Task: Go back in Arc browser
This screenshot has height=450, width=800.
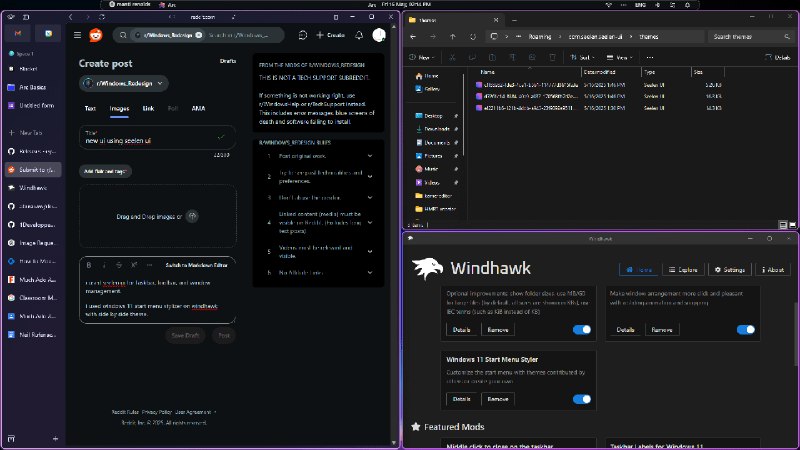Action: pyautogui.click(x=71, y=17)
